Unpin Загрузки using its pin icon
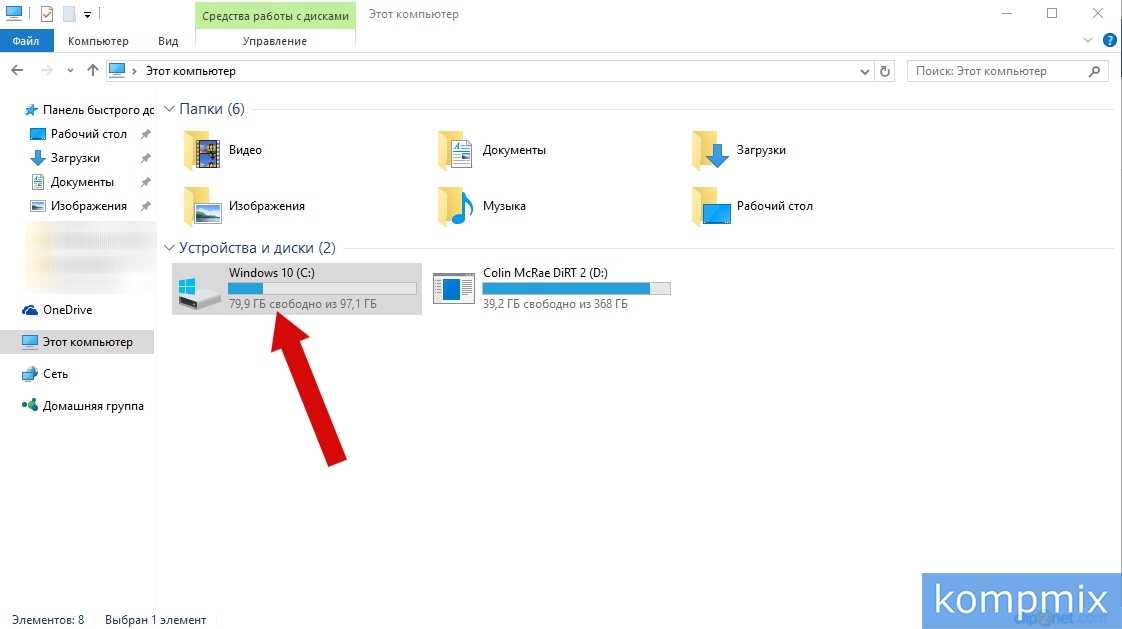This screenshot has width=1122, height=629. 145,158
